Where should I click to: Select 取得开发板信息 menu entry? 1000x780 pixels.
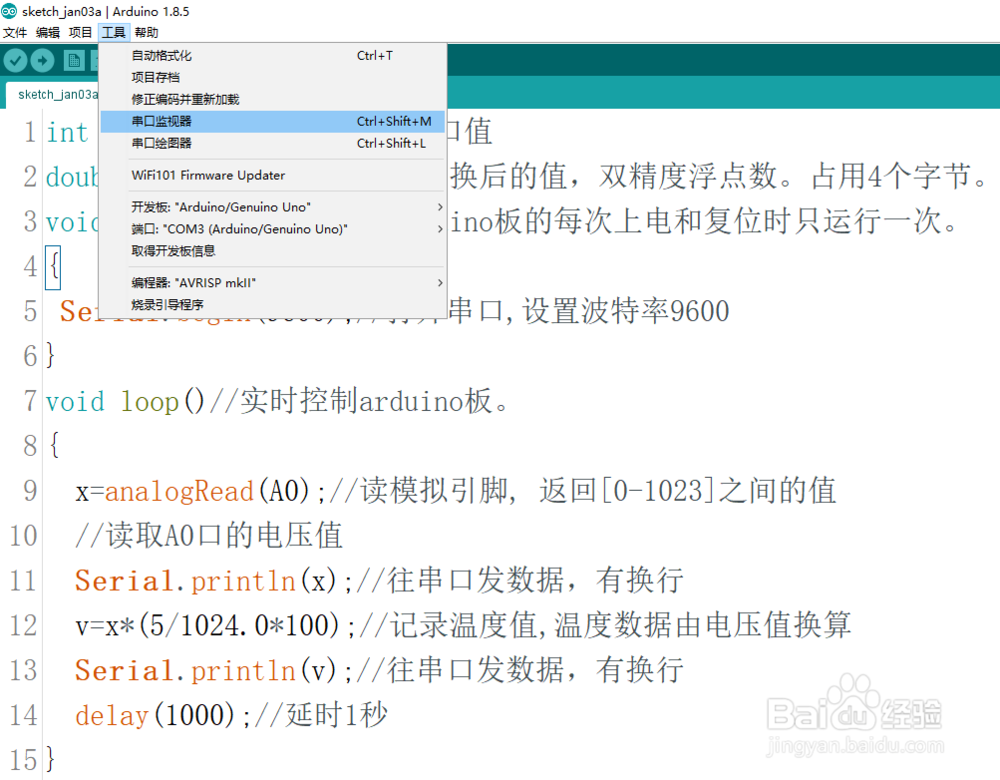[273, 251]
